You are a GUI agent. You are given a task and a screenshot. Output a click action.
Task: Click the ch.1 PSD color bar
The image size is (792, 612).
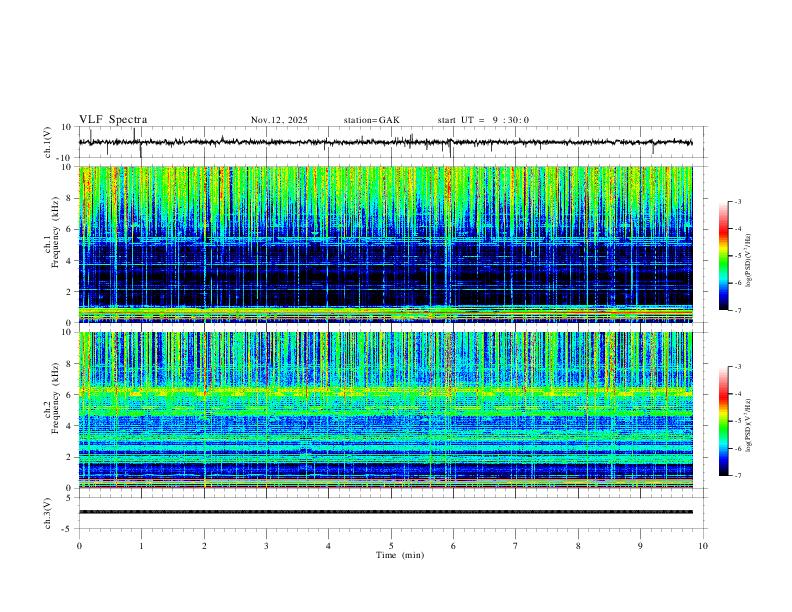724,256
